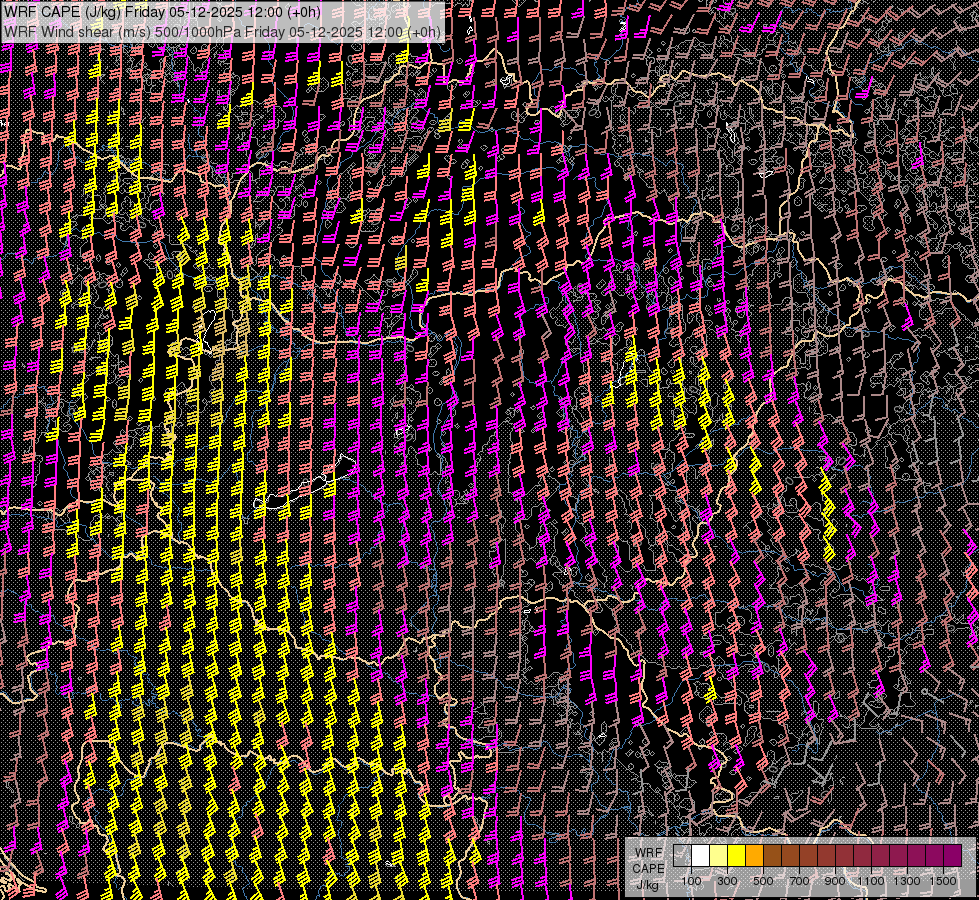Click the 100 label on legend scale
The width and height of the screenshot is (979, 900).
click(x=691, y=881)
